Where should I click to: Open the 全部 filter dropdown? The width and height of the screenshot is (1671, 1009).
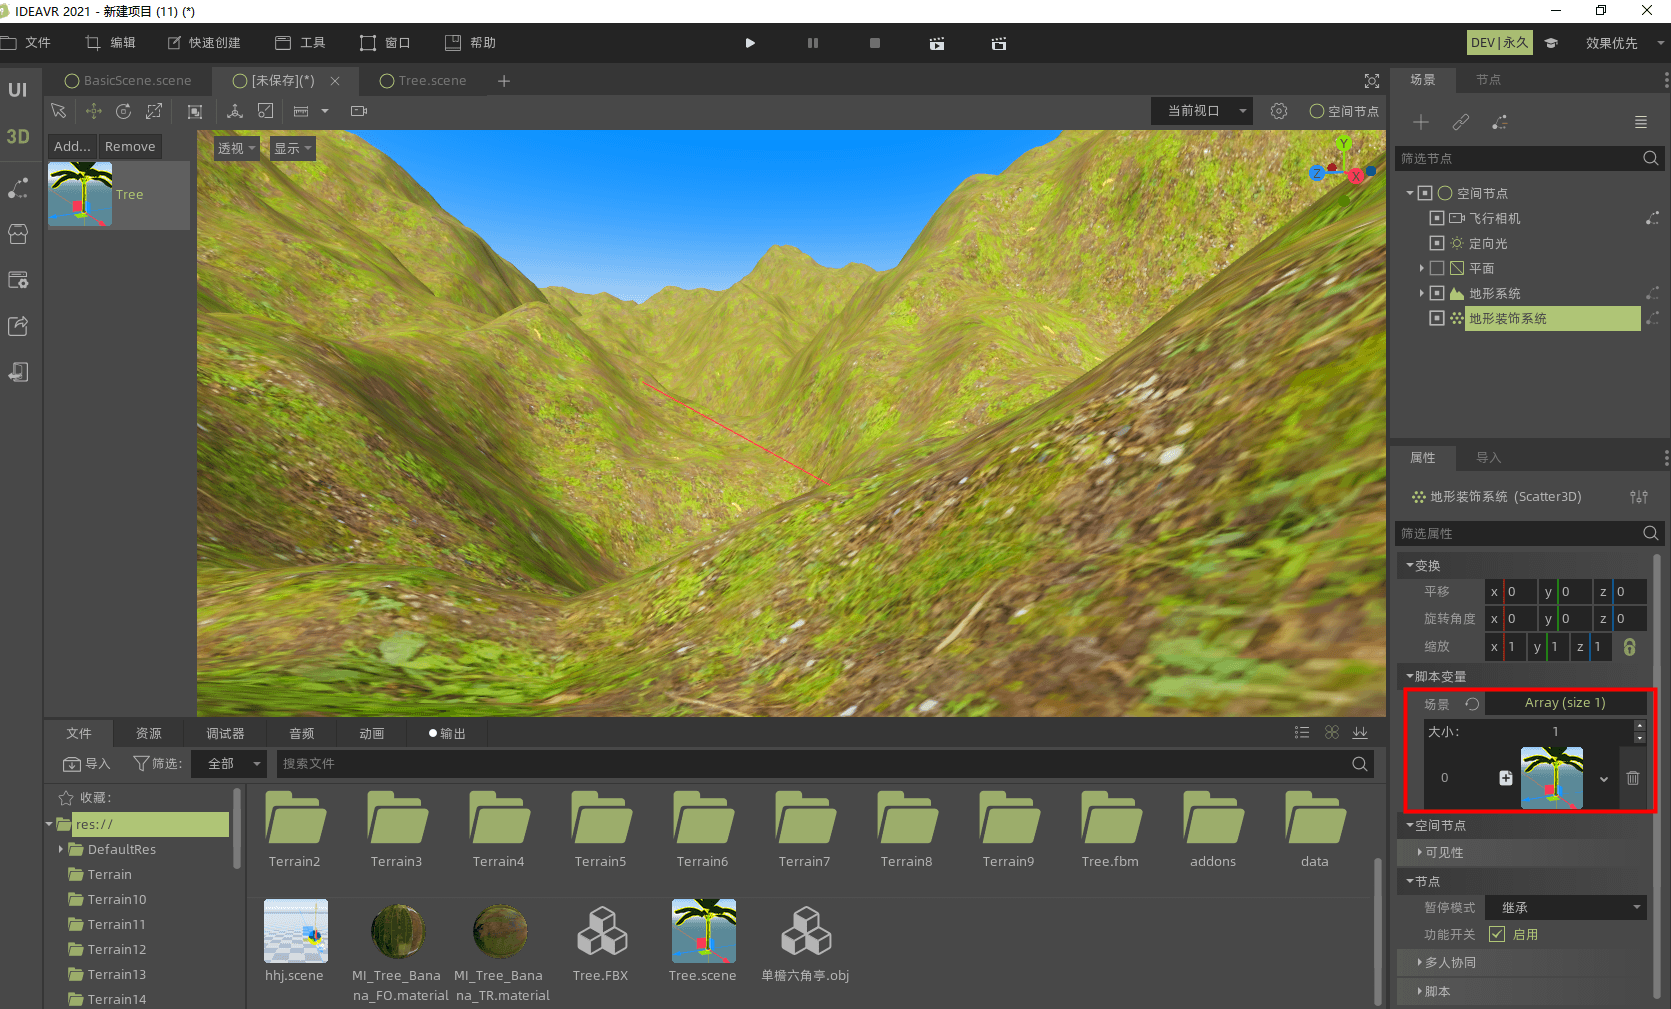pos(231,764)
